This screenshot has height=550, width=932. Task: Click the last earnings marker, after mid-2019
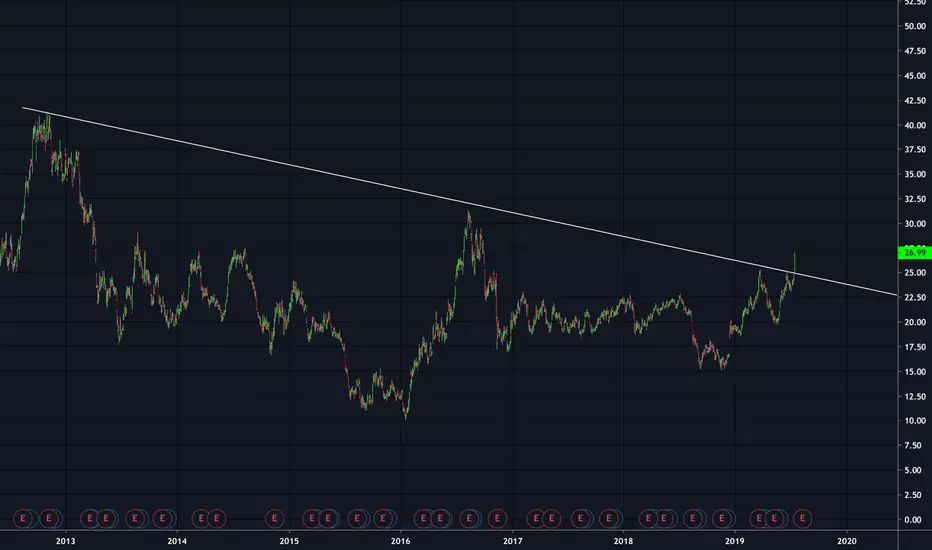pyautogui.click(x=802, y=518)
